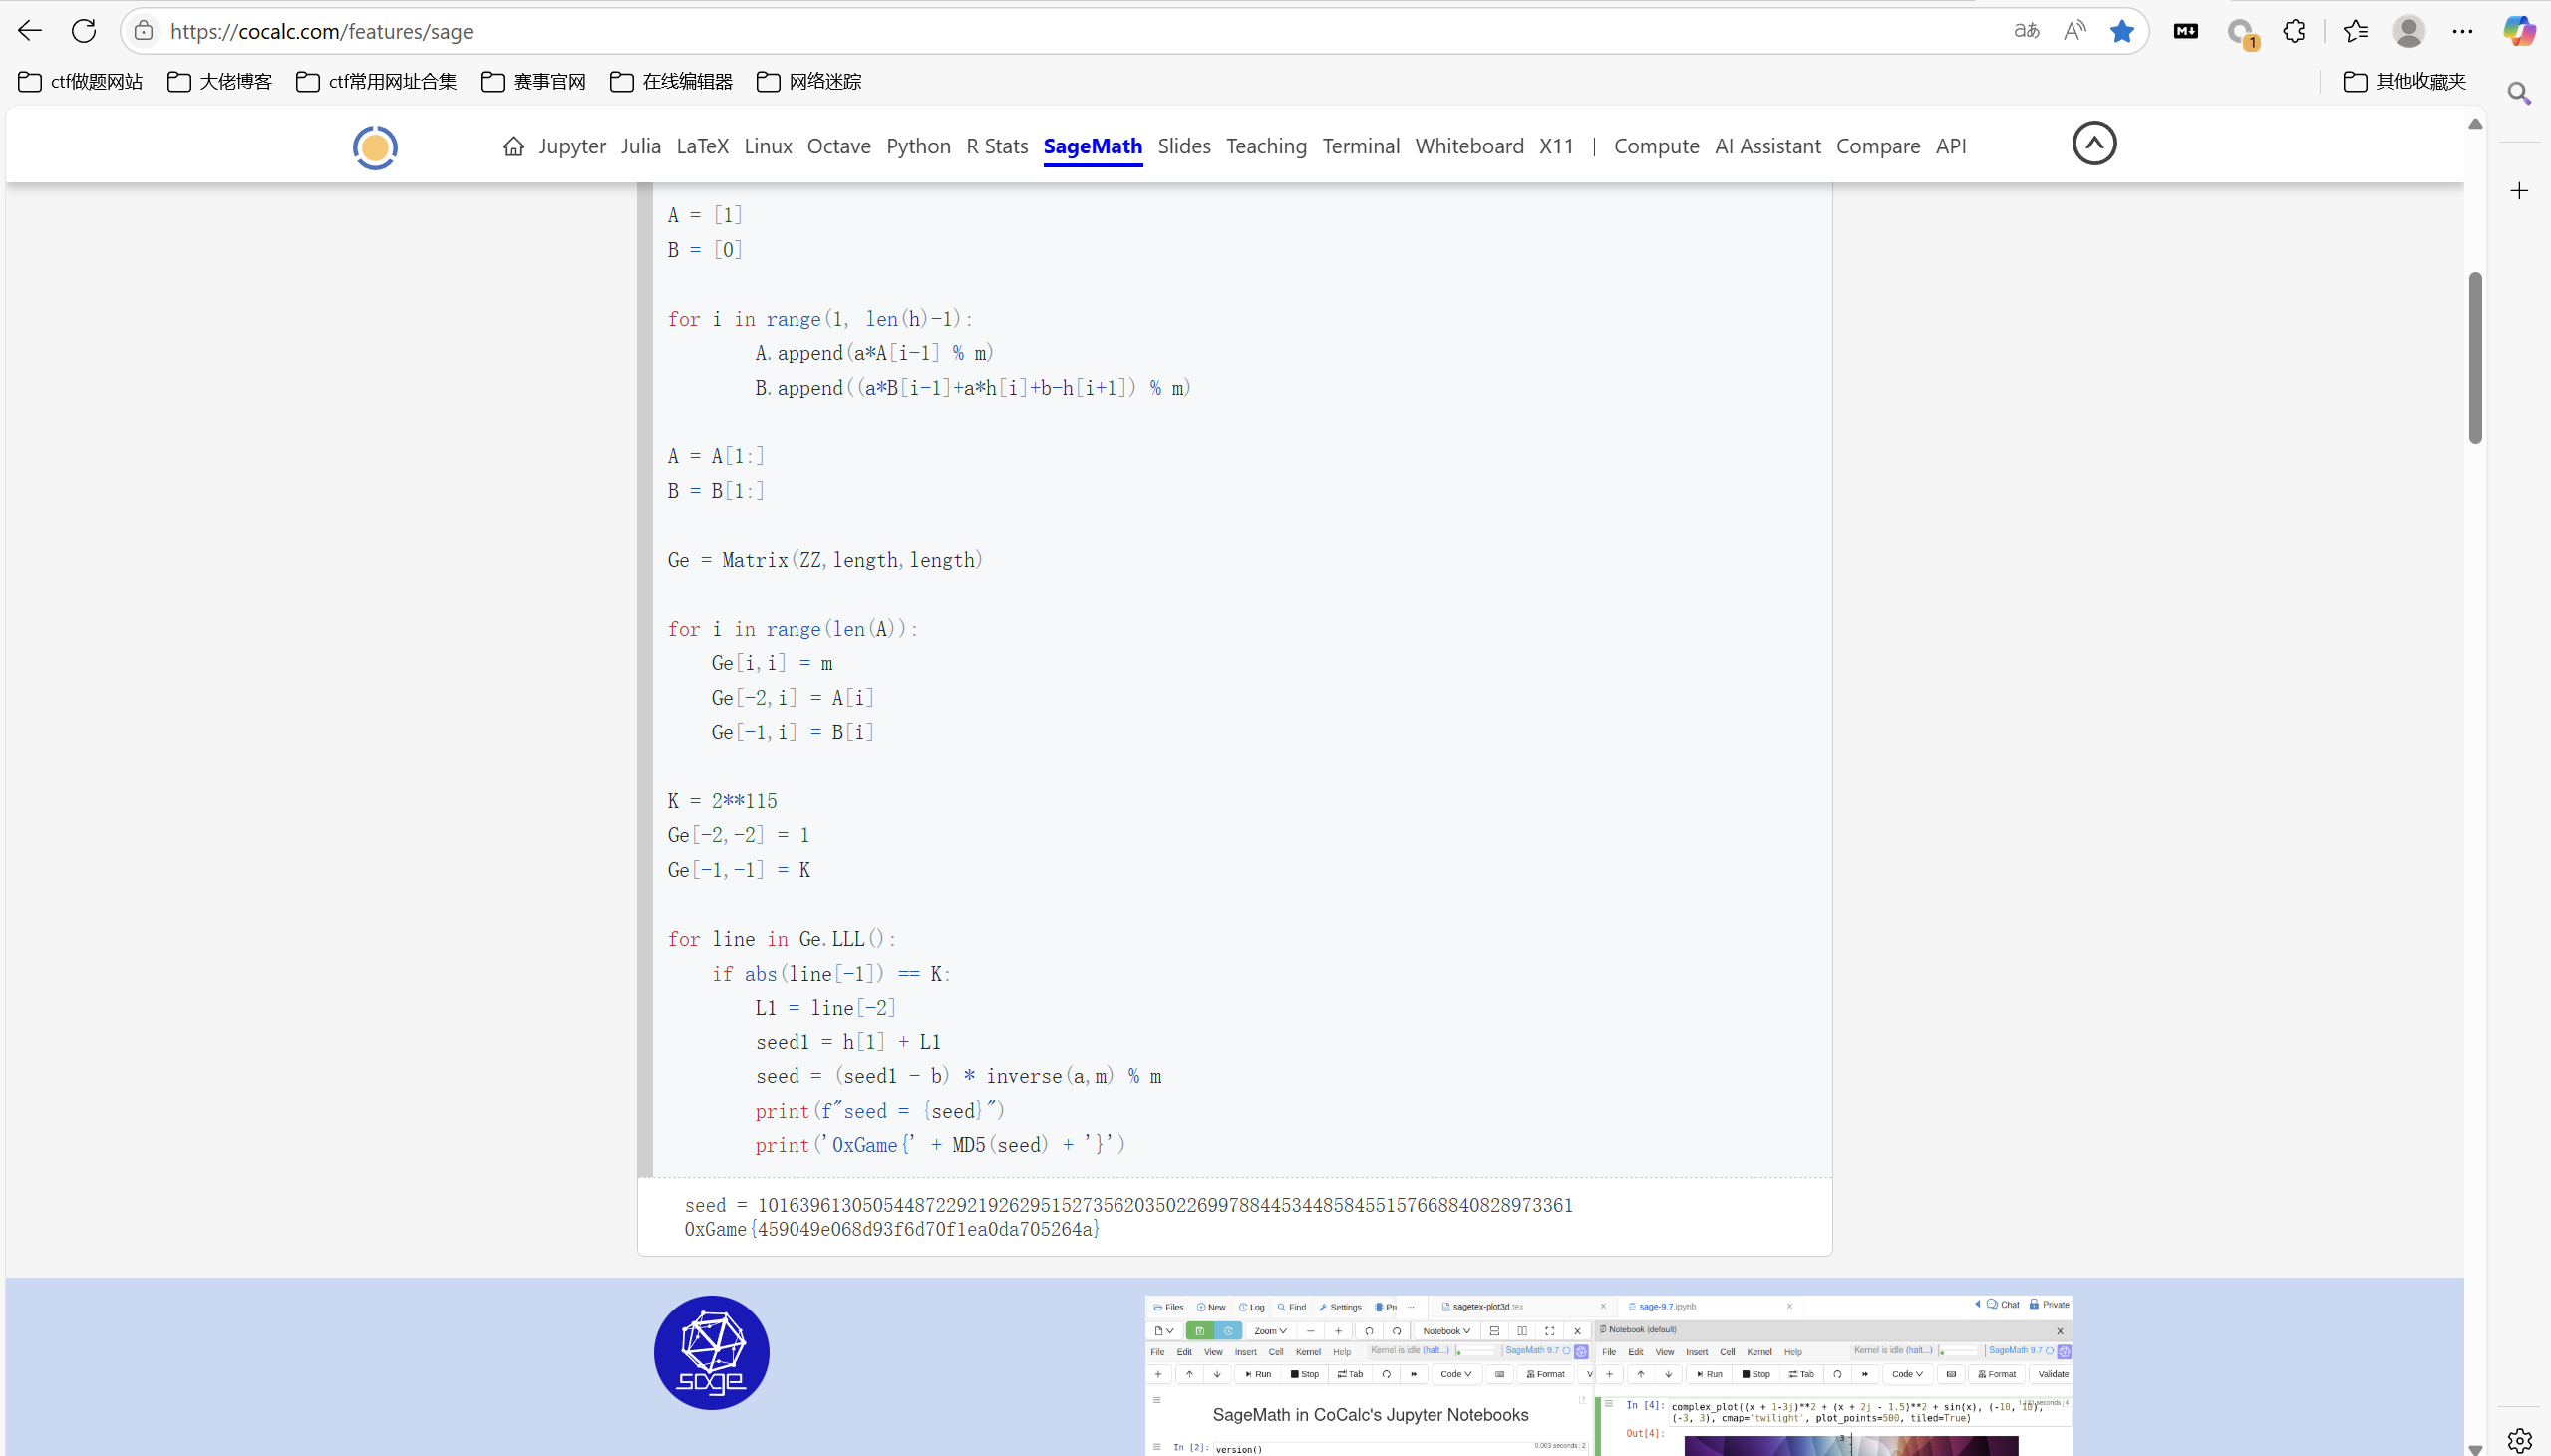This screenshot has width=2551, height=1456.
Task: Click the extension icon with badge 1
Action: 2242,33
